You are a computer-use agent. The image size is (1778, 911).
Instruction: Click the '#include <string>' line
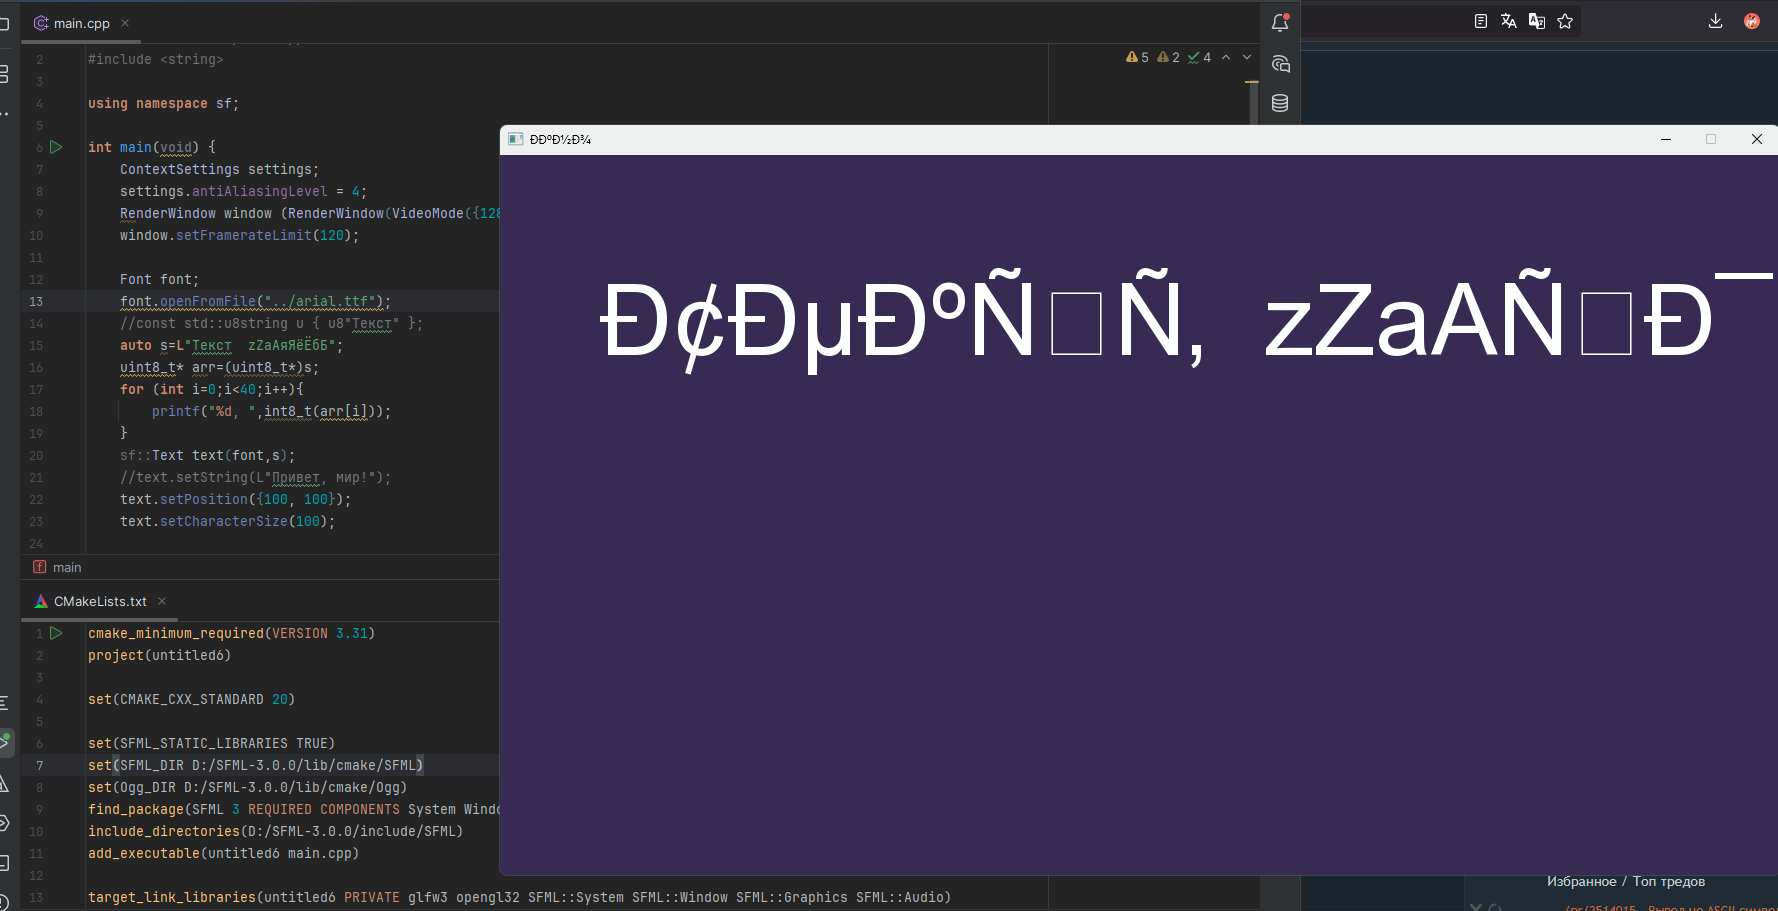pos(156,59)
